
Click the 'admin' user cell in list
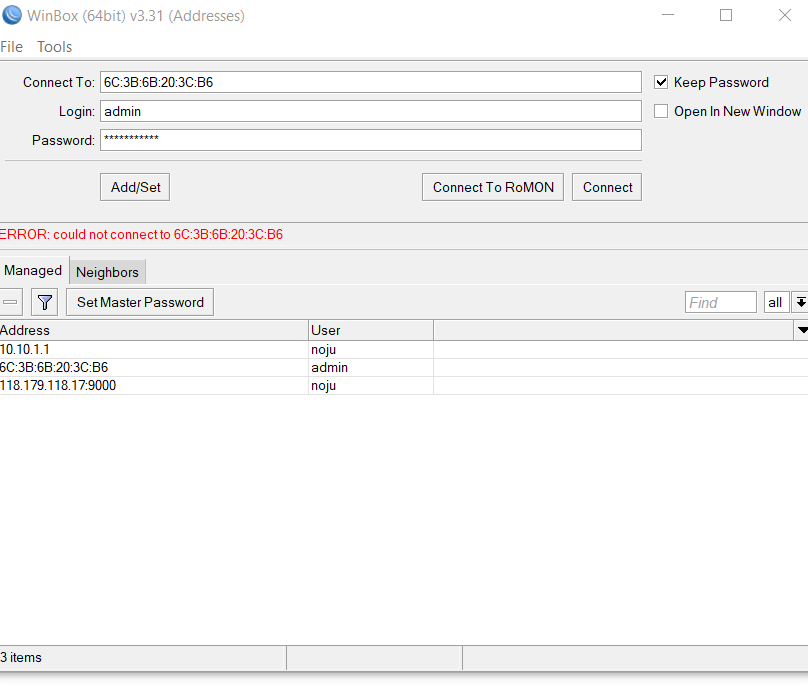click(x=329, y=368)
